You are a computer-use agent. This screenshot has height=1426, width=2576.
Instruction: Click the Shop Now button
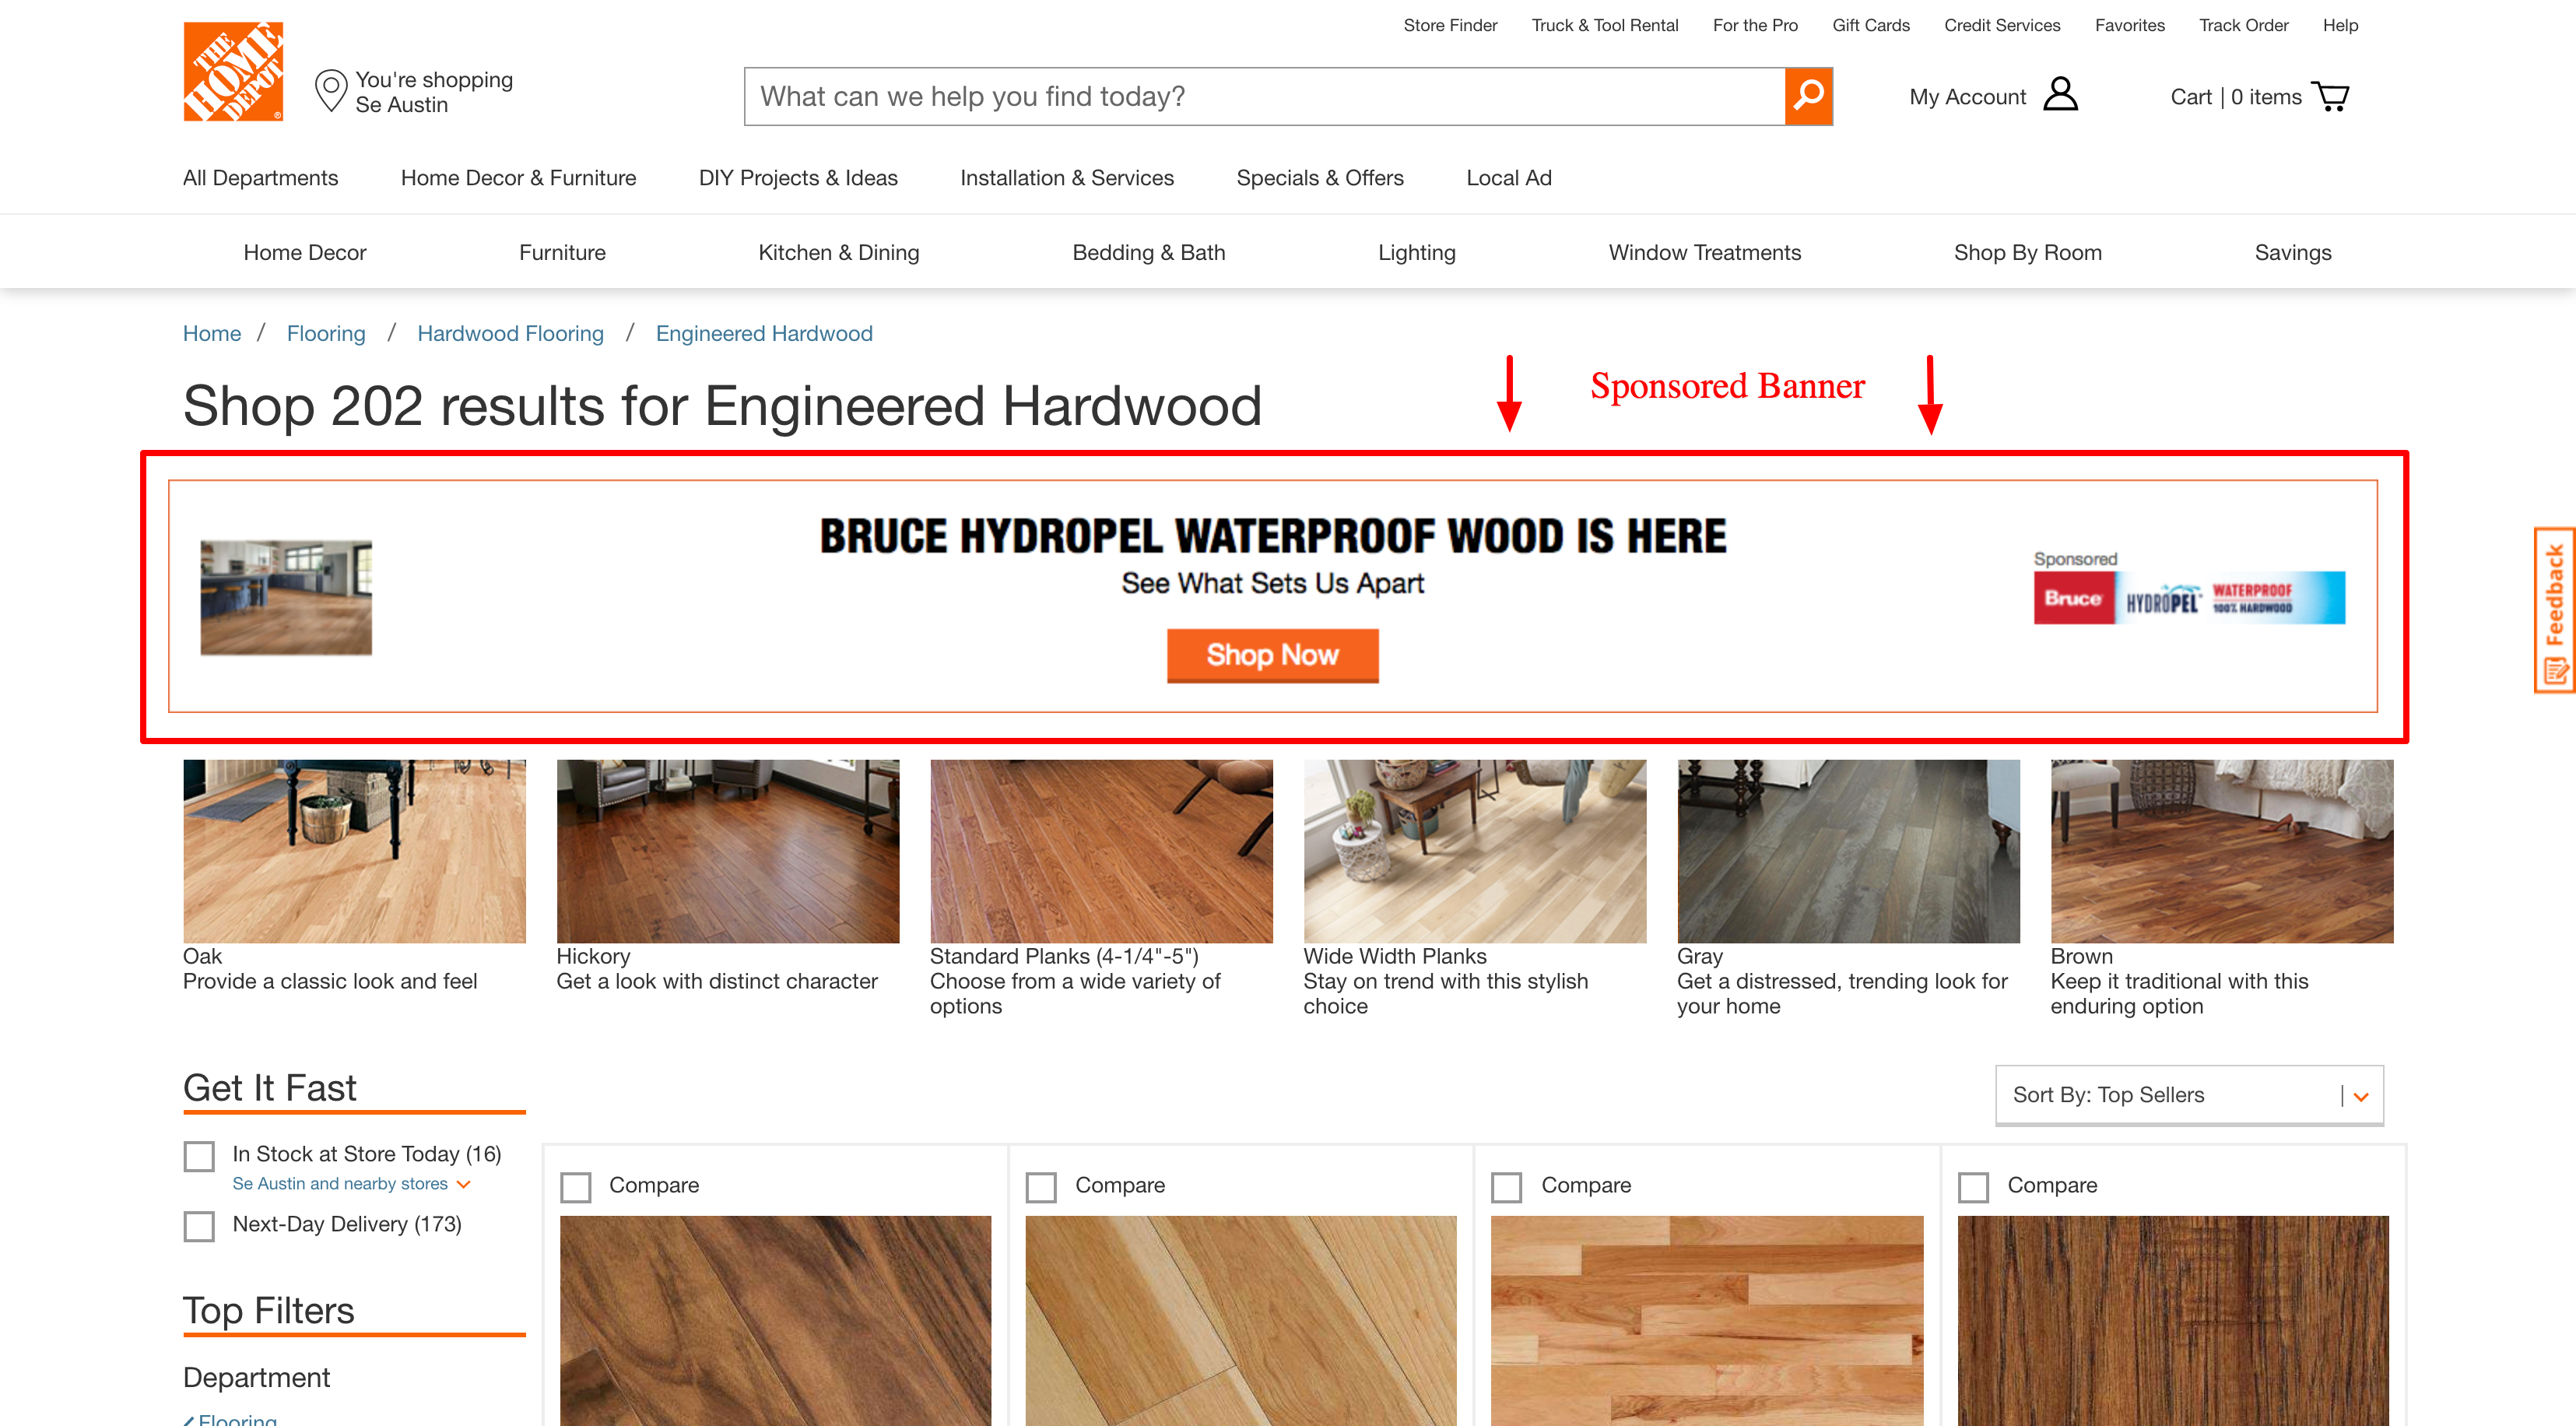pos(1272,656)
